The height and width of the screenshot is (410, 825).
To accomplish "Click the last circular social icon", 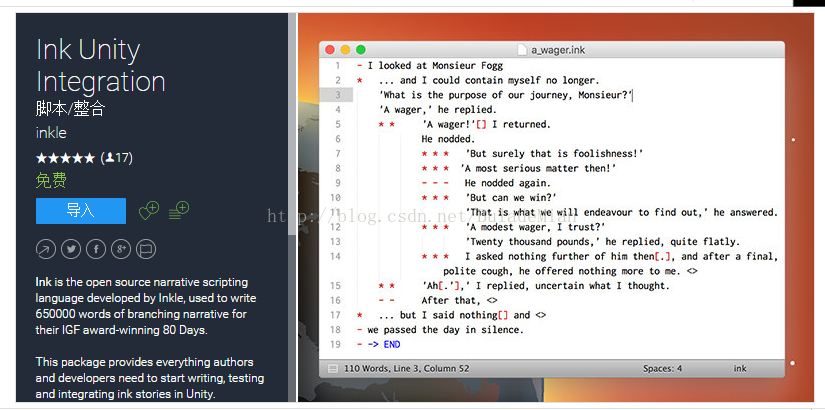I will point(146,249).
